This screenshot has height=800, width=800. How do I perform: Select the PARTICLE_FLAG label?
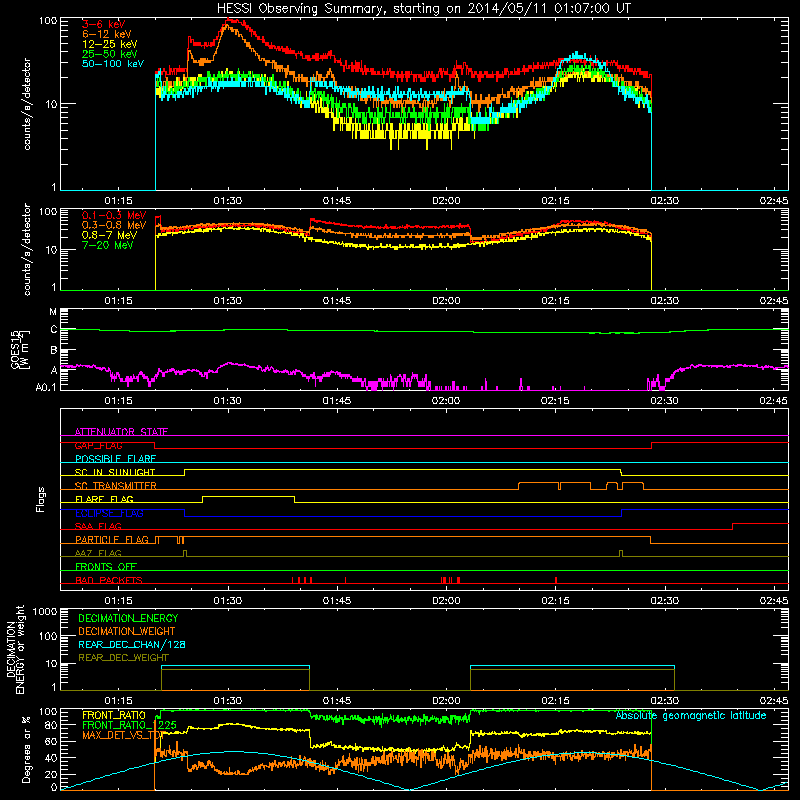point(112,540)
